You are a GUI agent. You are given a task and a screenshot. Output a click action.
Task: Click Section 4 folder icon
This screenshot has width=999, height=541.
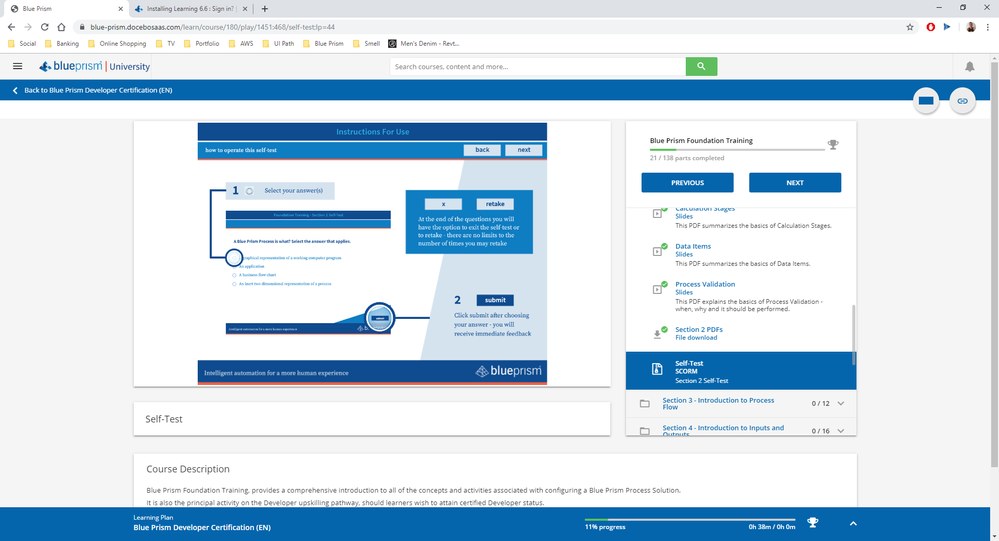click(645, 431)
